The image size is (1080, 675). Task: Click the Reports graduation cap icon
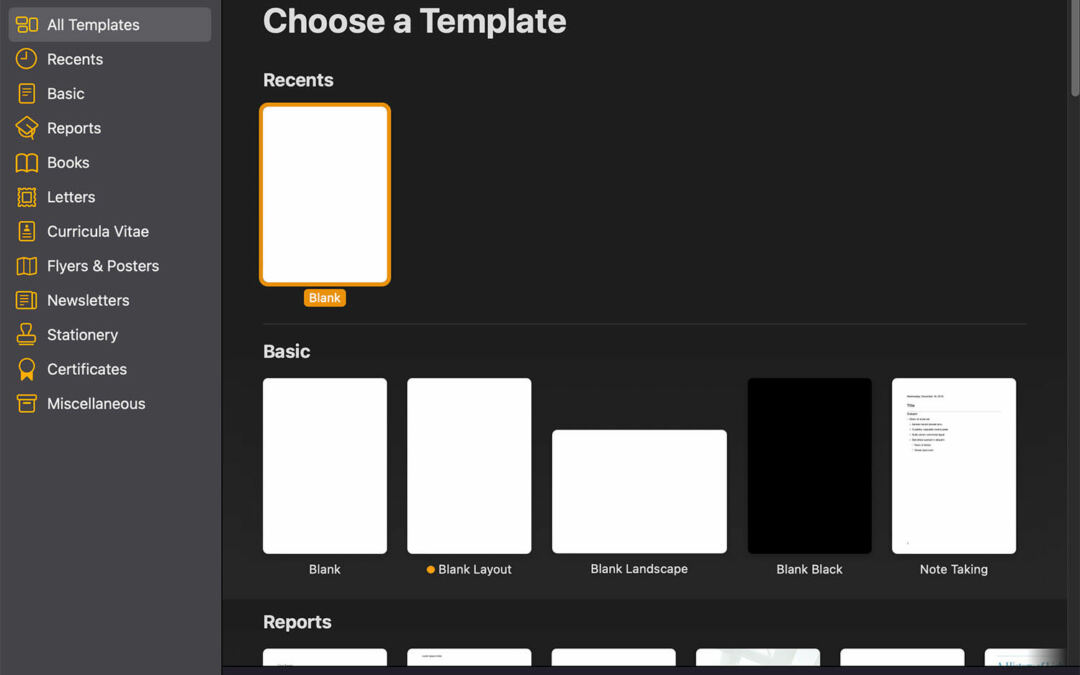[27, 128]
